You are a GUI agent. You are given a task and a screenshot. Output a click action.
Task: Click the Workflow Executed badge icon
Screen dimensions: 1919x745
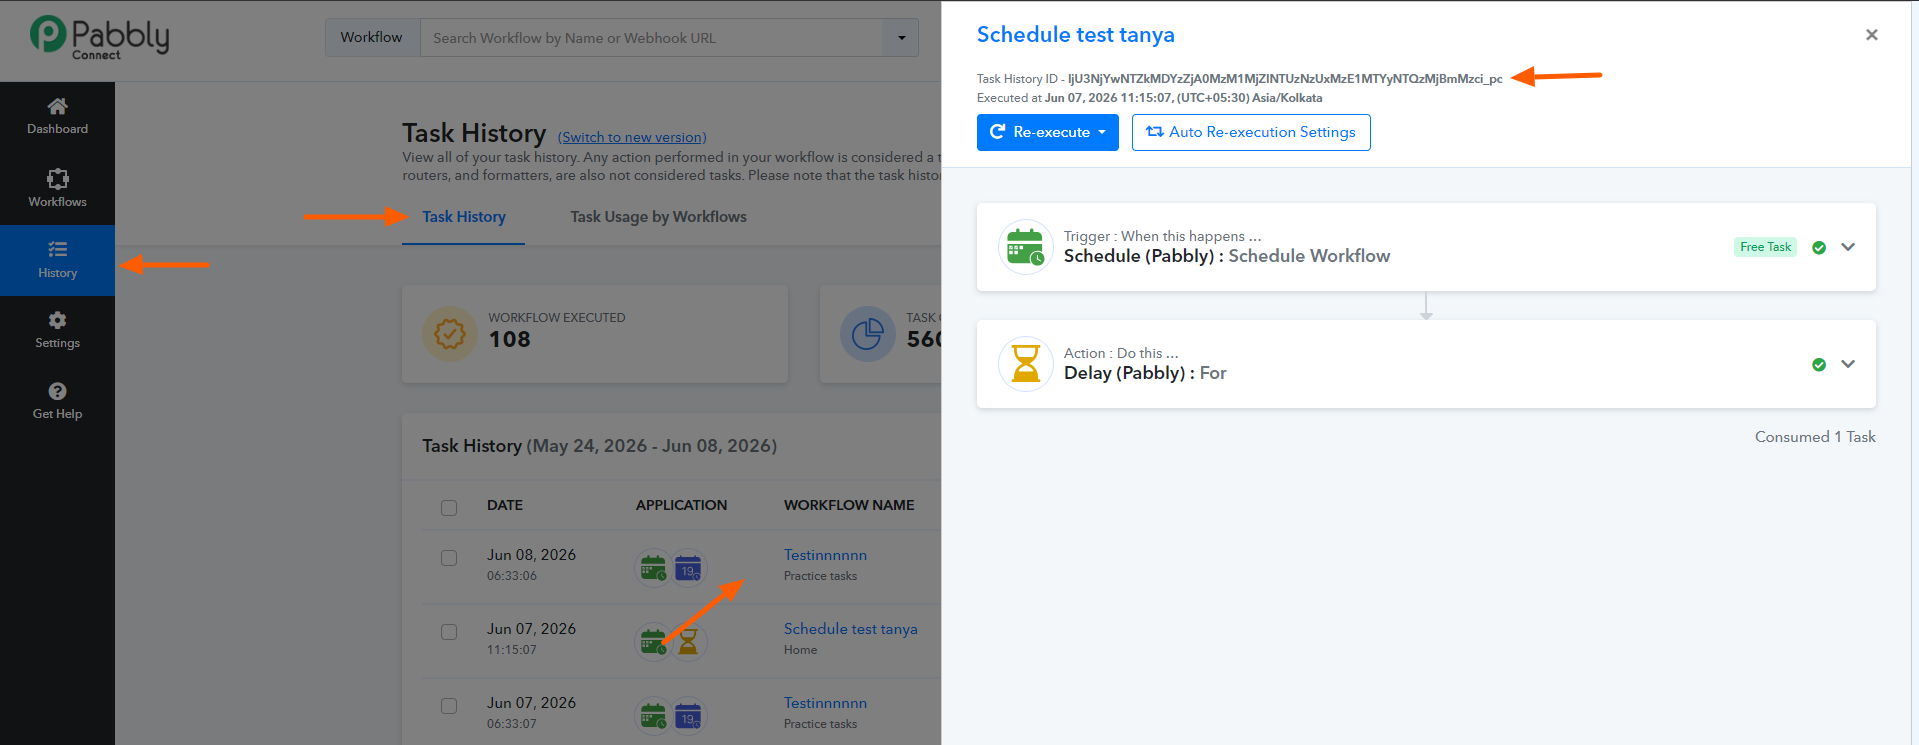450,334
